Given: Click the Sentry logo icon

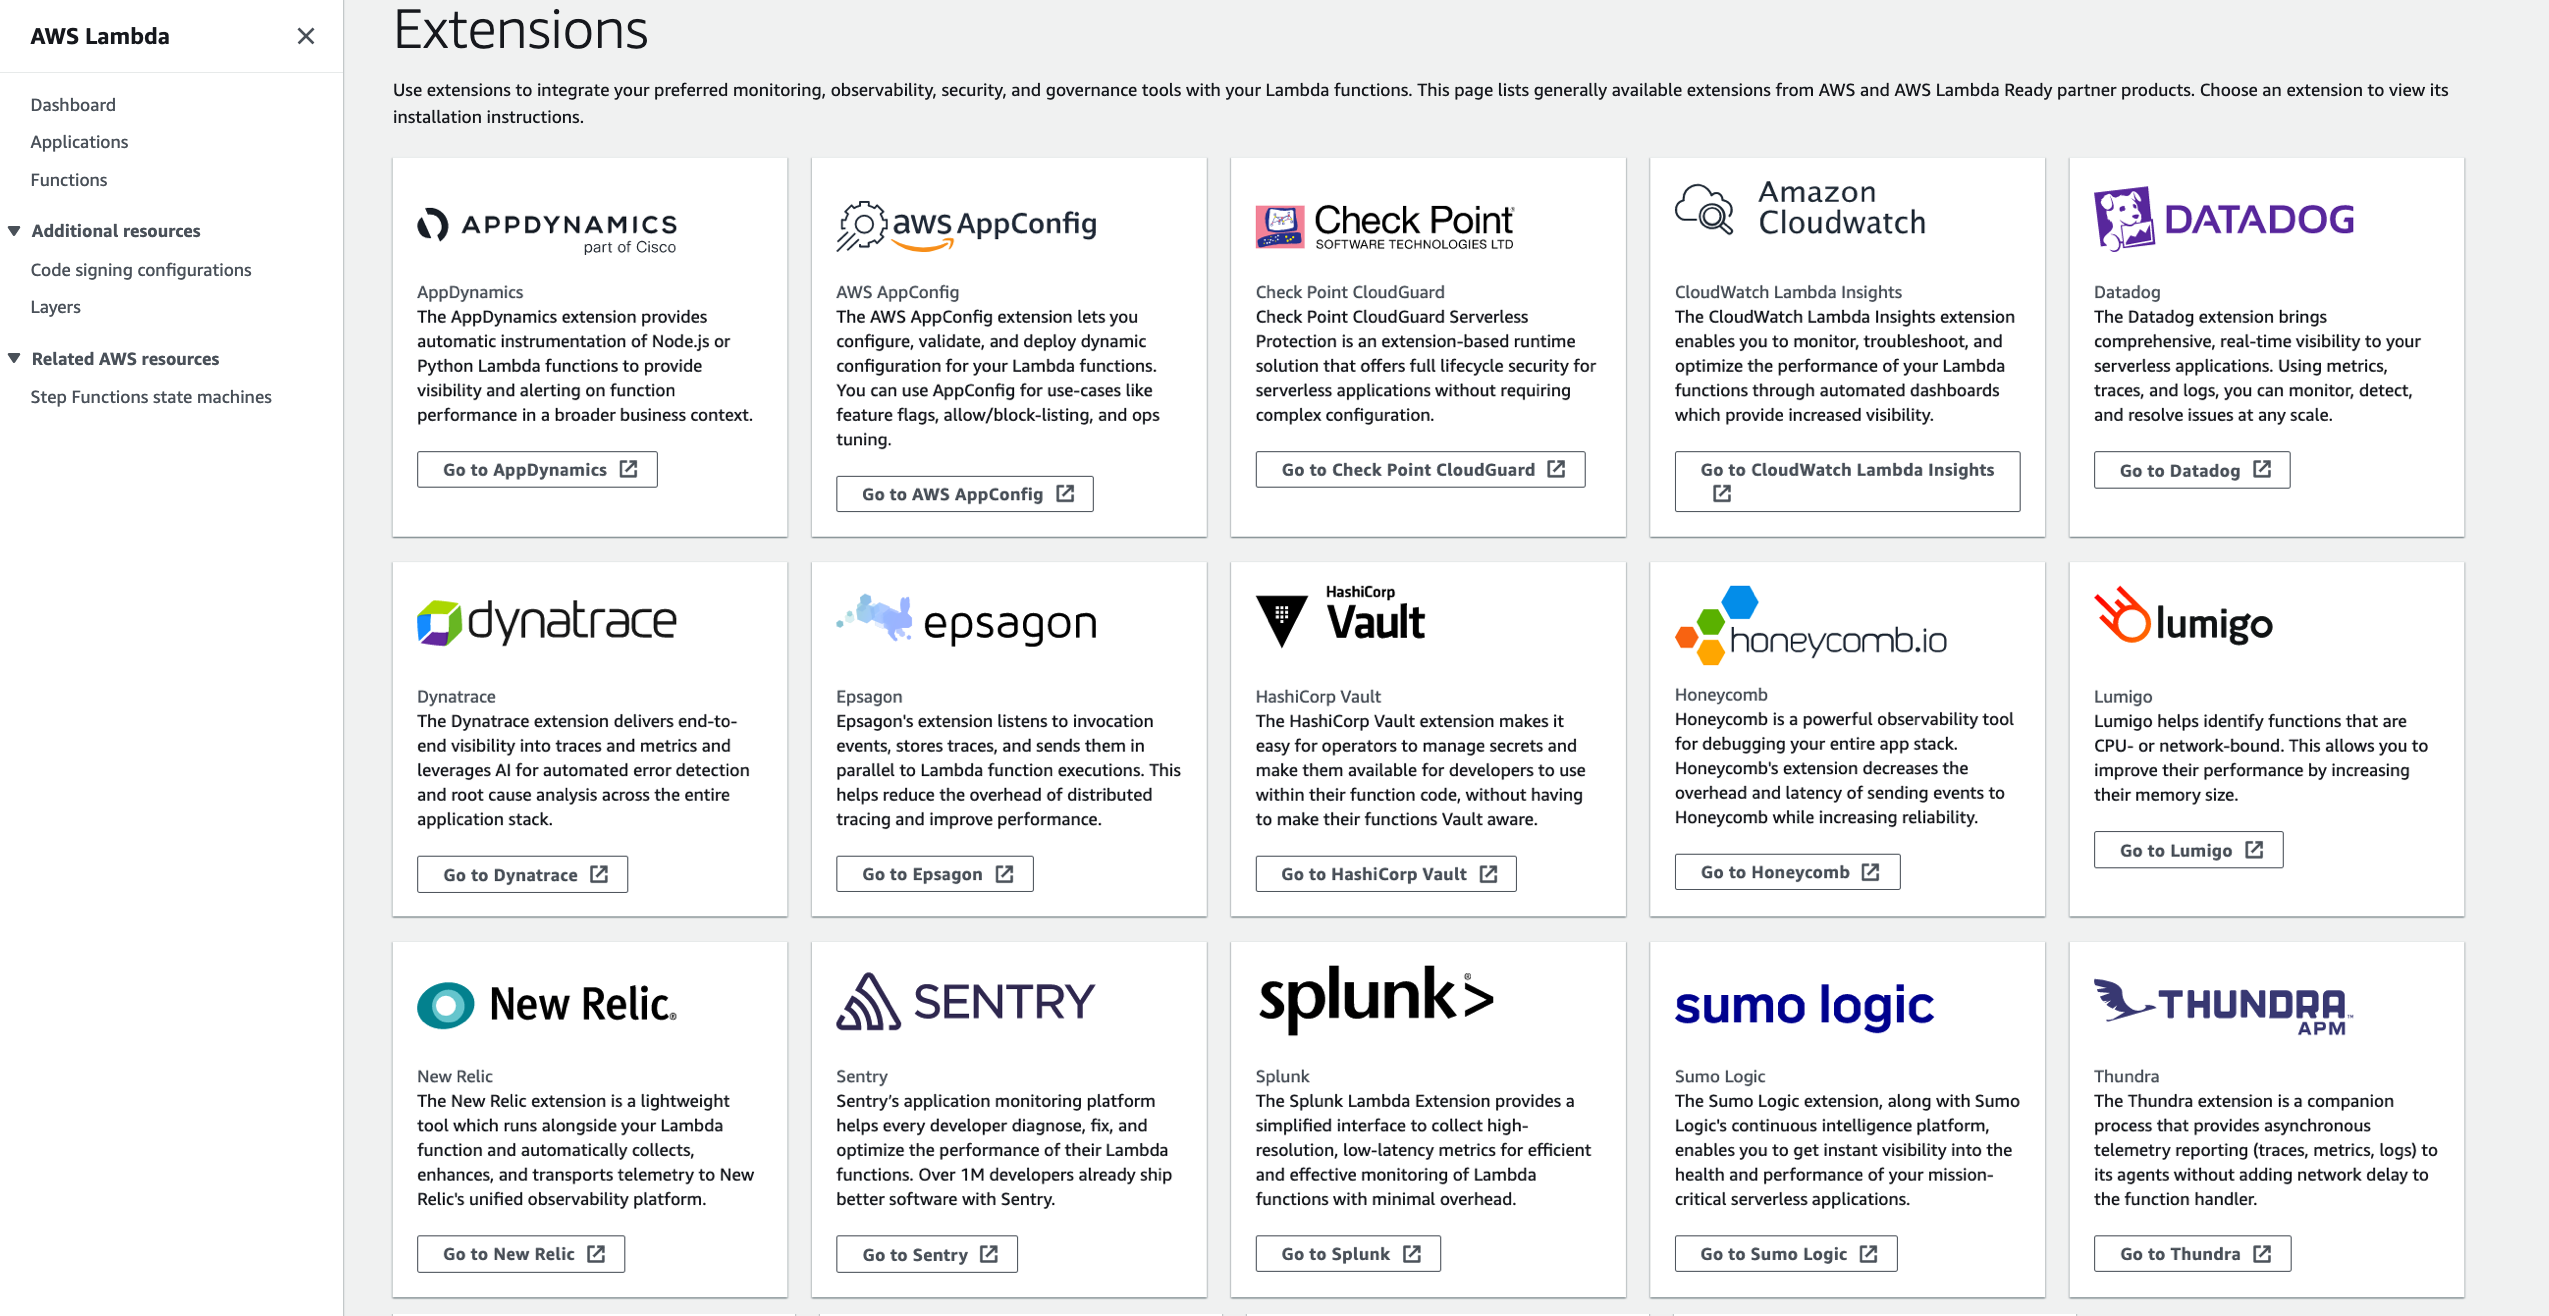Looking at the screenshot, I should click(868, 1002).
